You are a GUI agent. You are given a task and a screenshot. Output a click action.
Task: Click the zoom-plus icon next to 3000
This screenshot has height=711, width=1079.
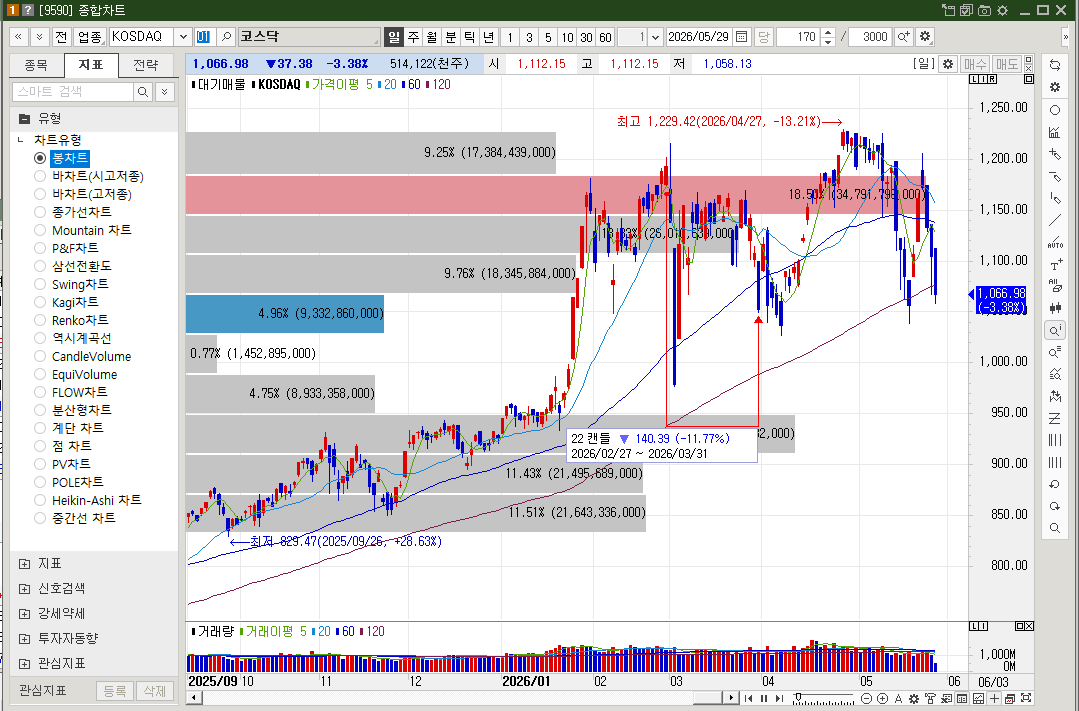tap(904, 36)
